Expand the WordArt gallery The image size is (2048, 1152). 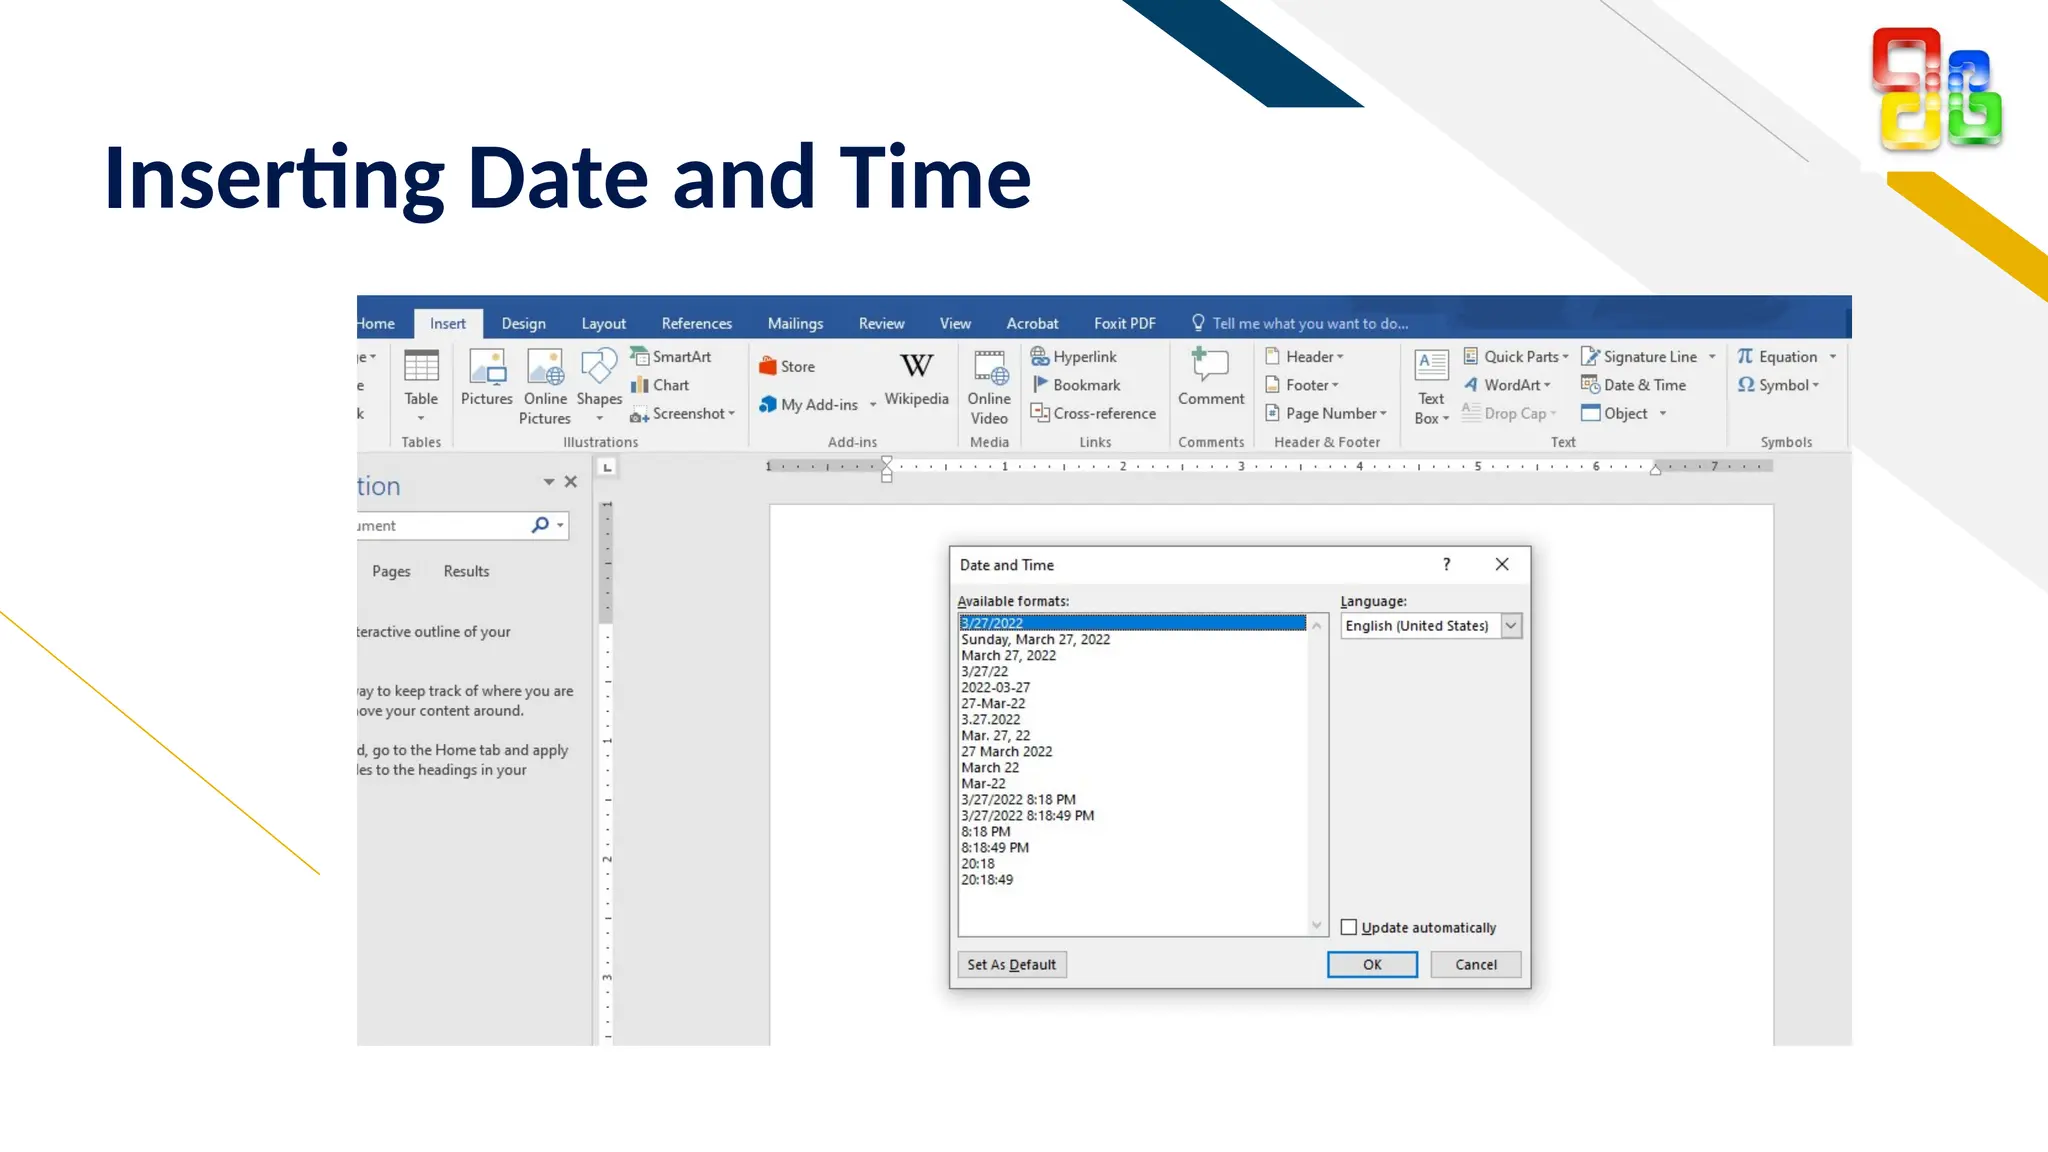(x=1507, y=385)
